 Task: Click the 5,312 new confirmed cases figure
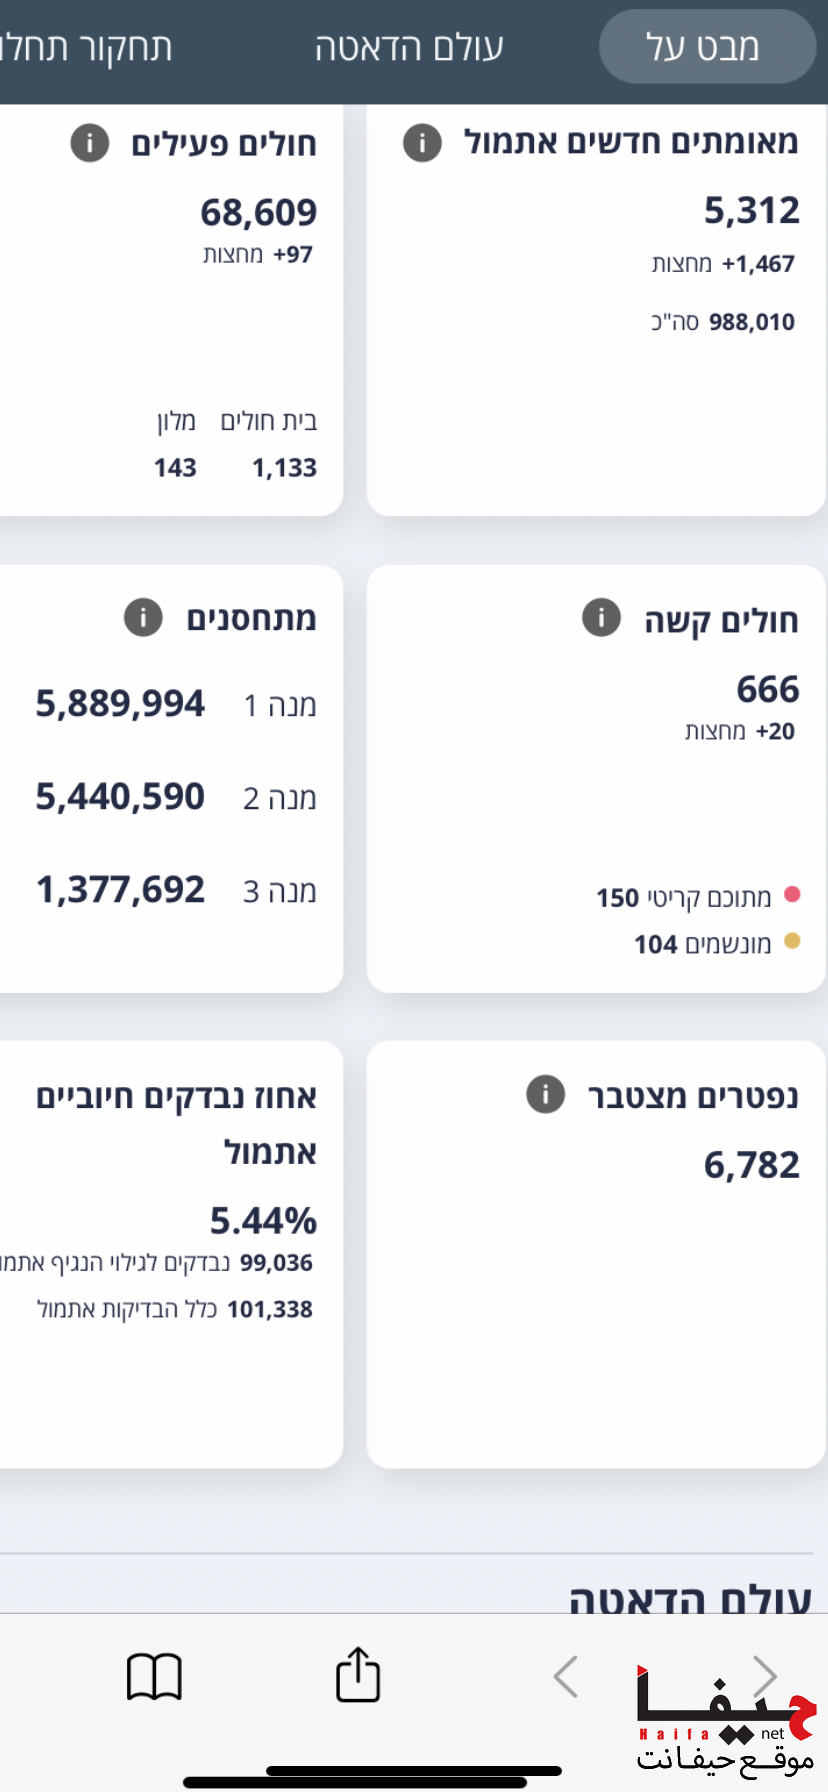751,211
